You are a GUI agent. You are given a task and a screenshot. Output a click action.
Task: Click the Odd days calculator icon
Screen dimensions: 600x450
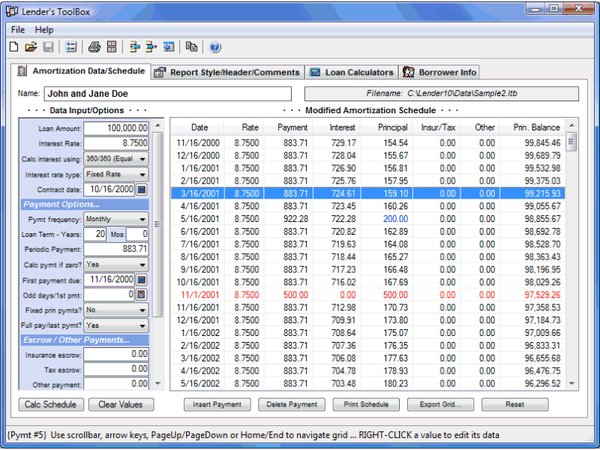(142, 295)
